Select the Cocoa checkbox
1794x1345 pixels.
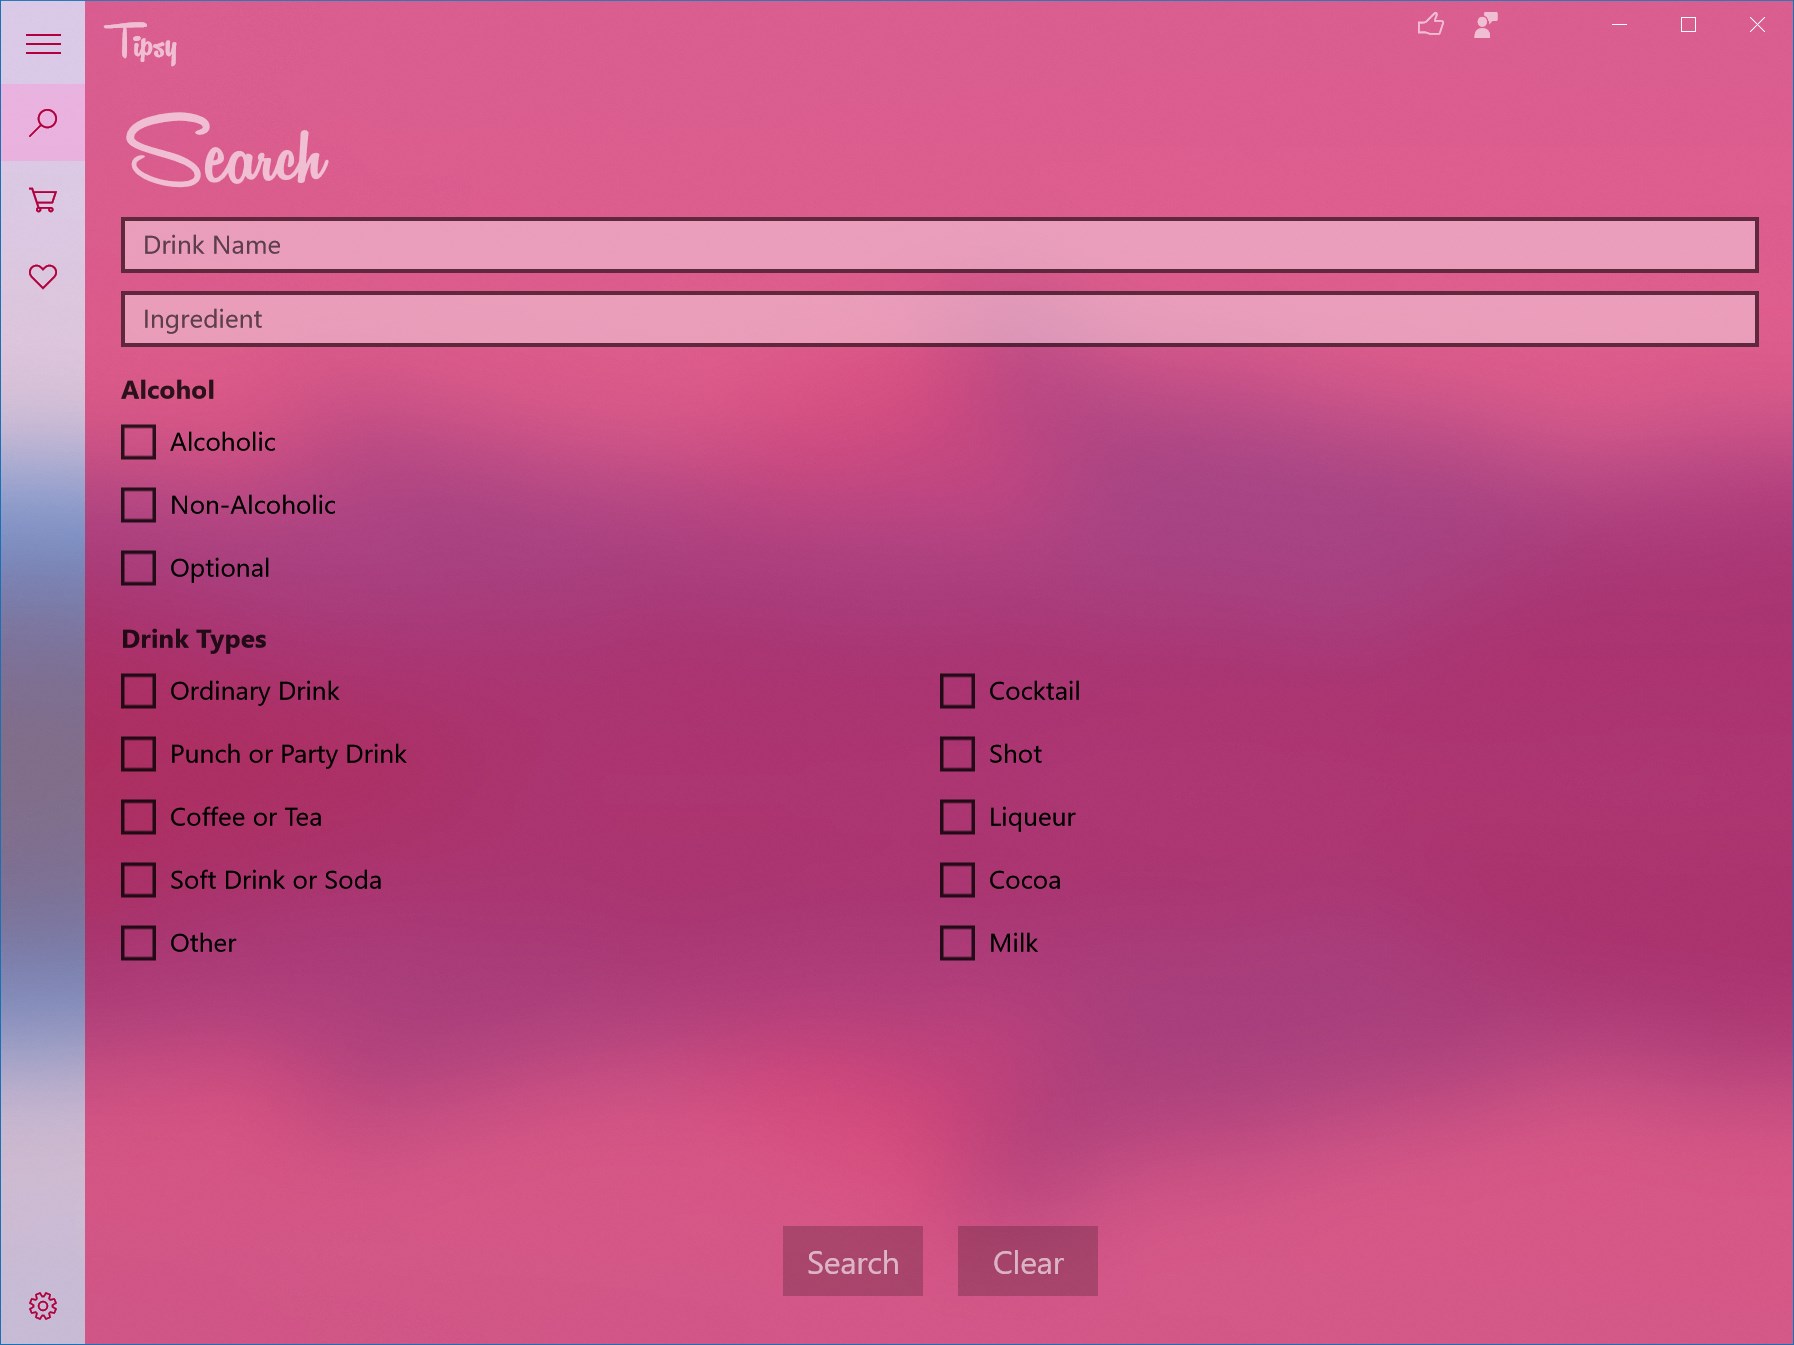pyautogui.click(x=958, y=880)
